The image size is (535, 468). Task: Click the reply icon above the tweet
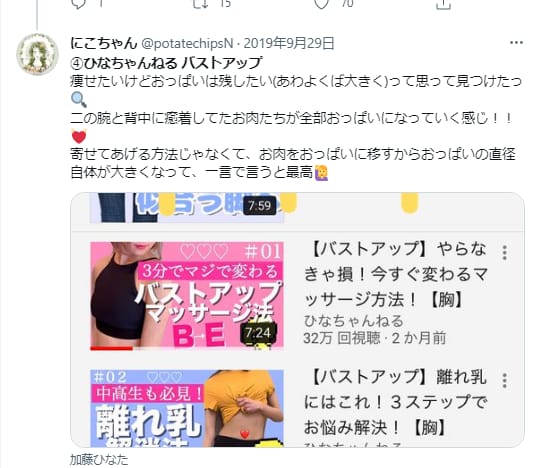click(78, 4)
